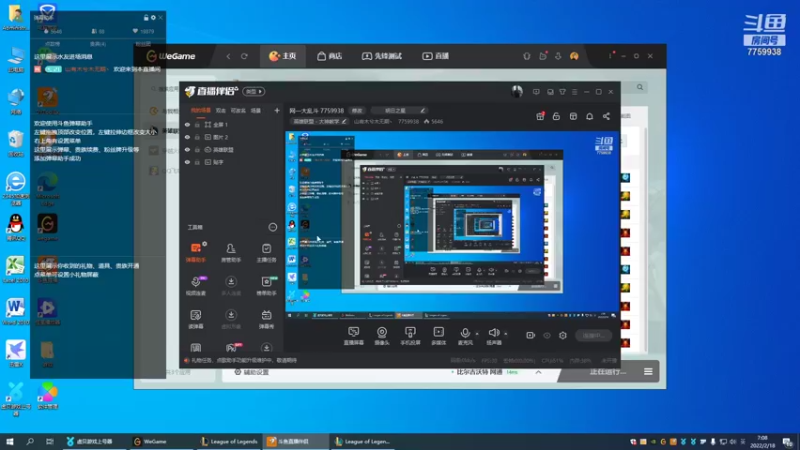
Task: Hide the 图片 2 source
Action: click(187, 137)
